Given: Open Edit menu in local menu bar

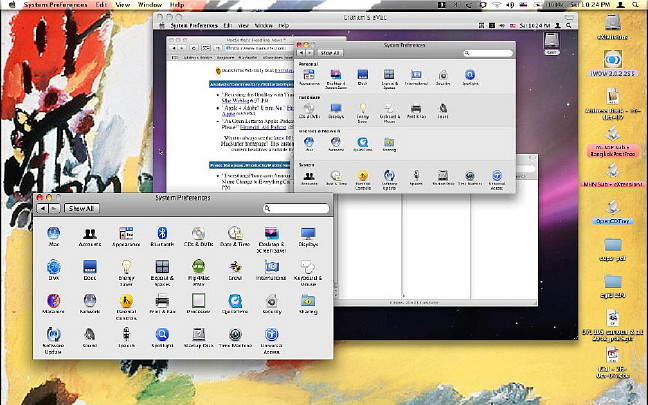Looking at the screenshot, I should [101, 5].
